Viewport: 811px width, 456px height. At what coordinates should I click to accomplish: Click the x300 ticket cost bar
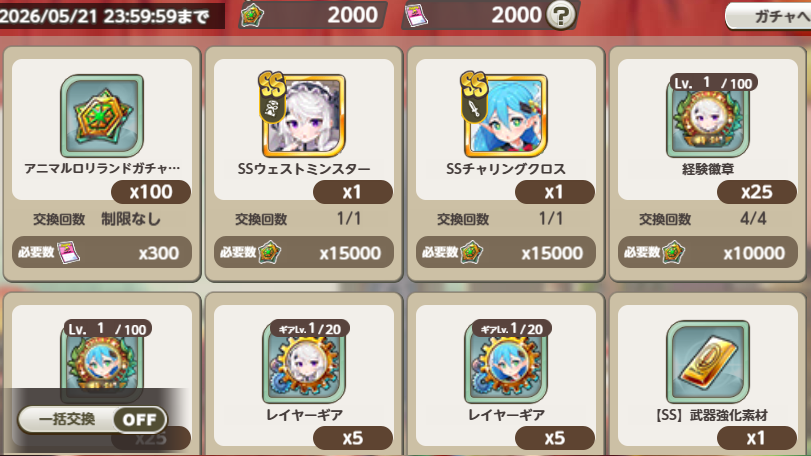(x=102, y=252)
